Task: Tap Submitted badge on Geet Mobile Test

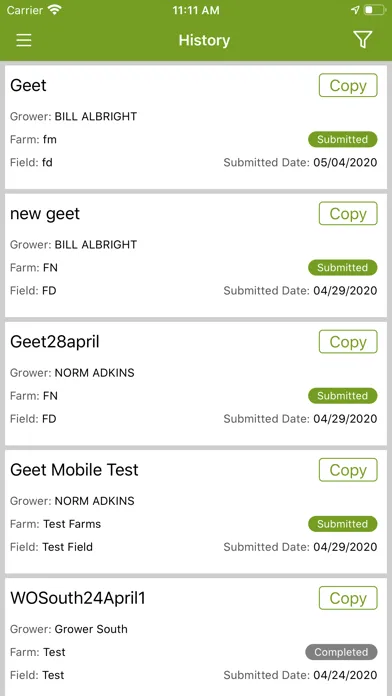Action: pos(342,524)
